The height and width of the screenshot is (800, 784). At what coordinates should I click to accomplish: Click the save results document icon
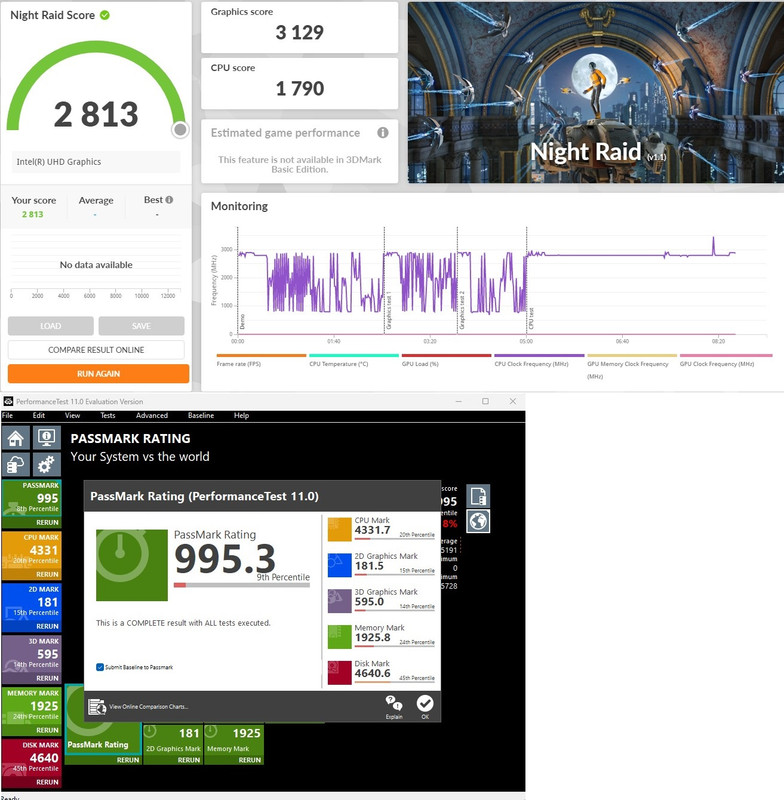[478, 496]
